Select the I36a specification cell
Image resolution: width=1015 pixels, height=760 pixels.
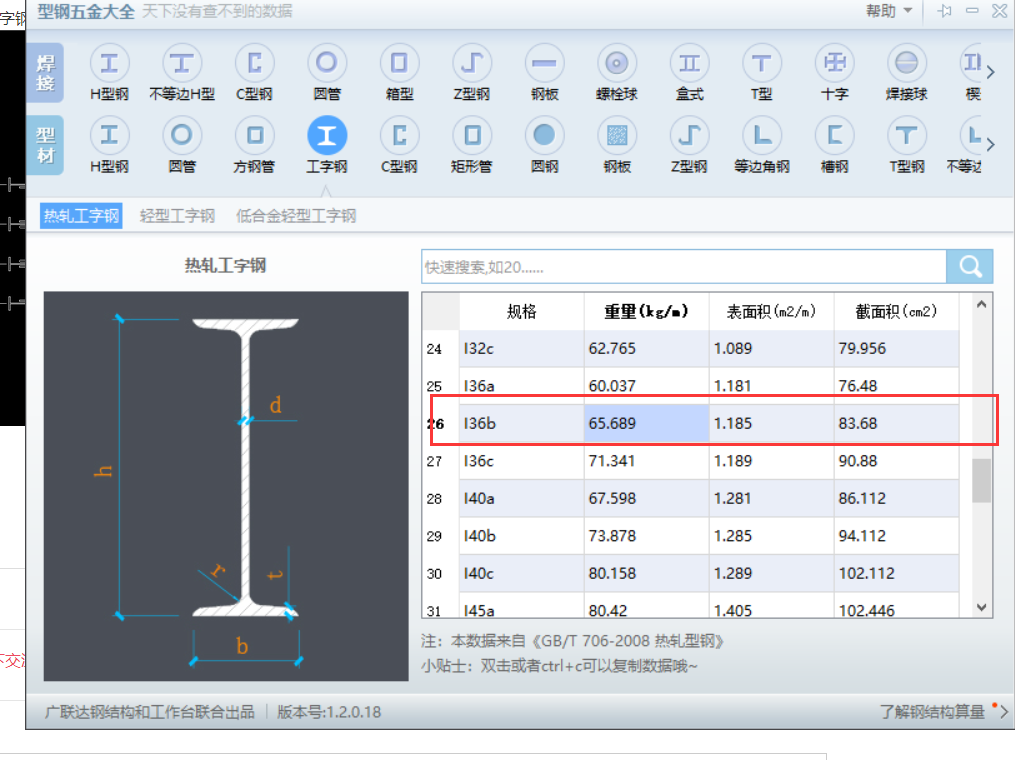pos(522,386)
